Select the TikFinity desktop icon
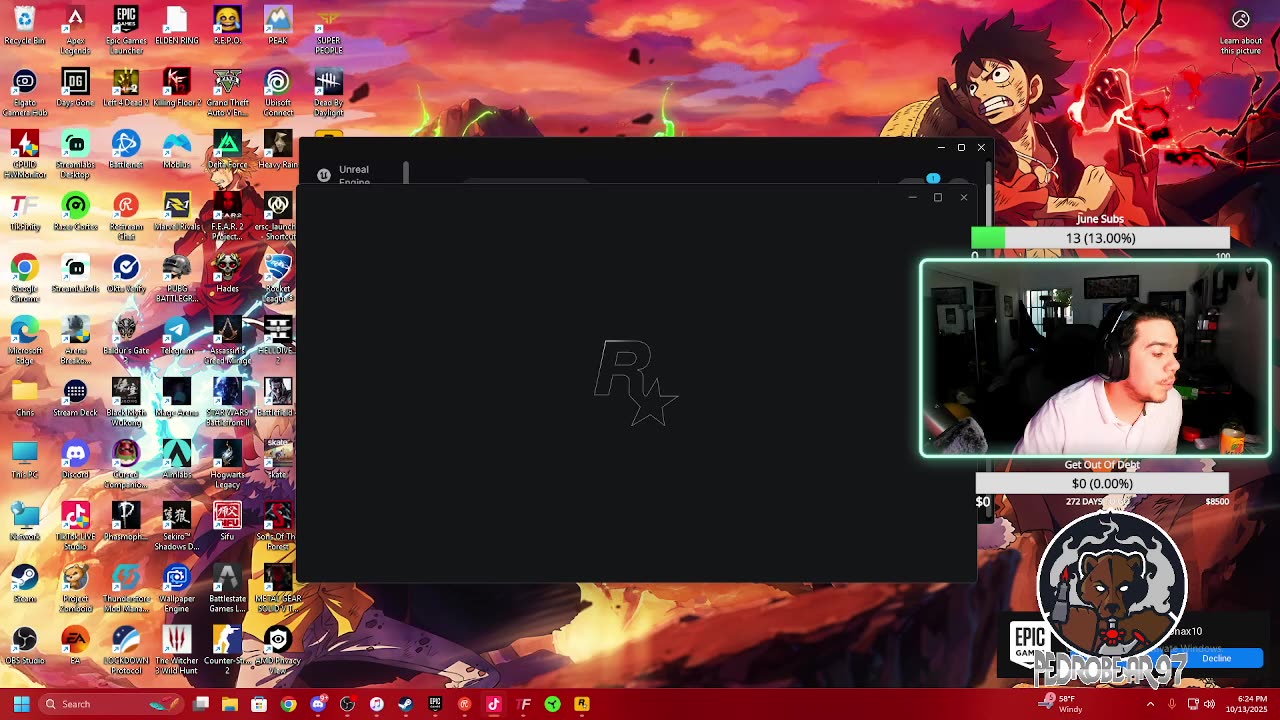 point(25,212)
